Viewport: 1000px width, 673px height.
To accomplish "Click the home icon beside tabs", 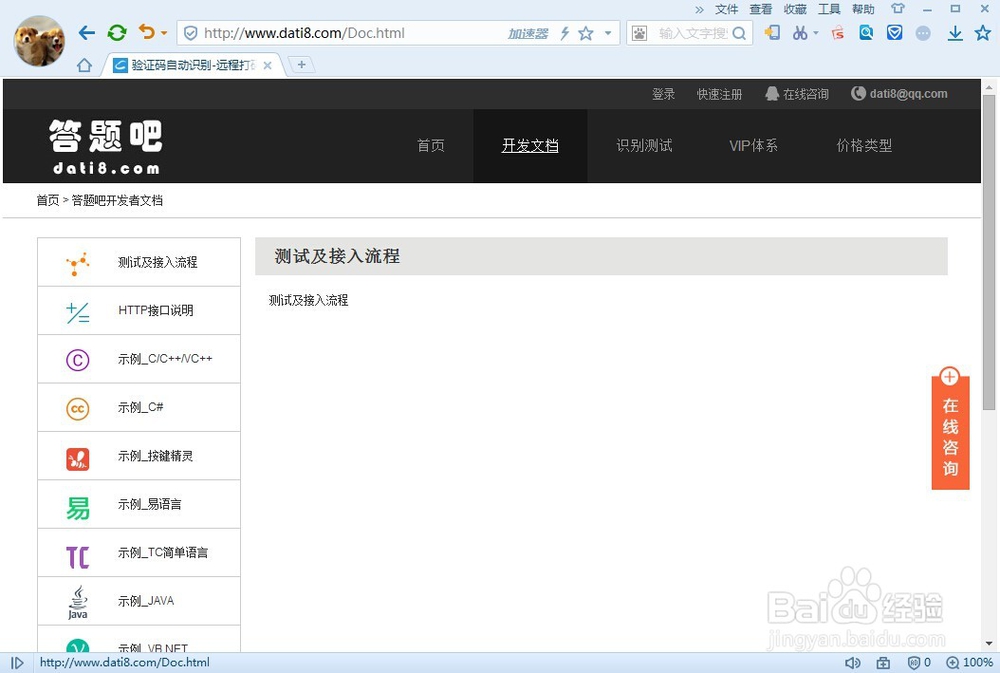I will tap(84, 65).
